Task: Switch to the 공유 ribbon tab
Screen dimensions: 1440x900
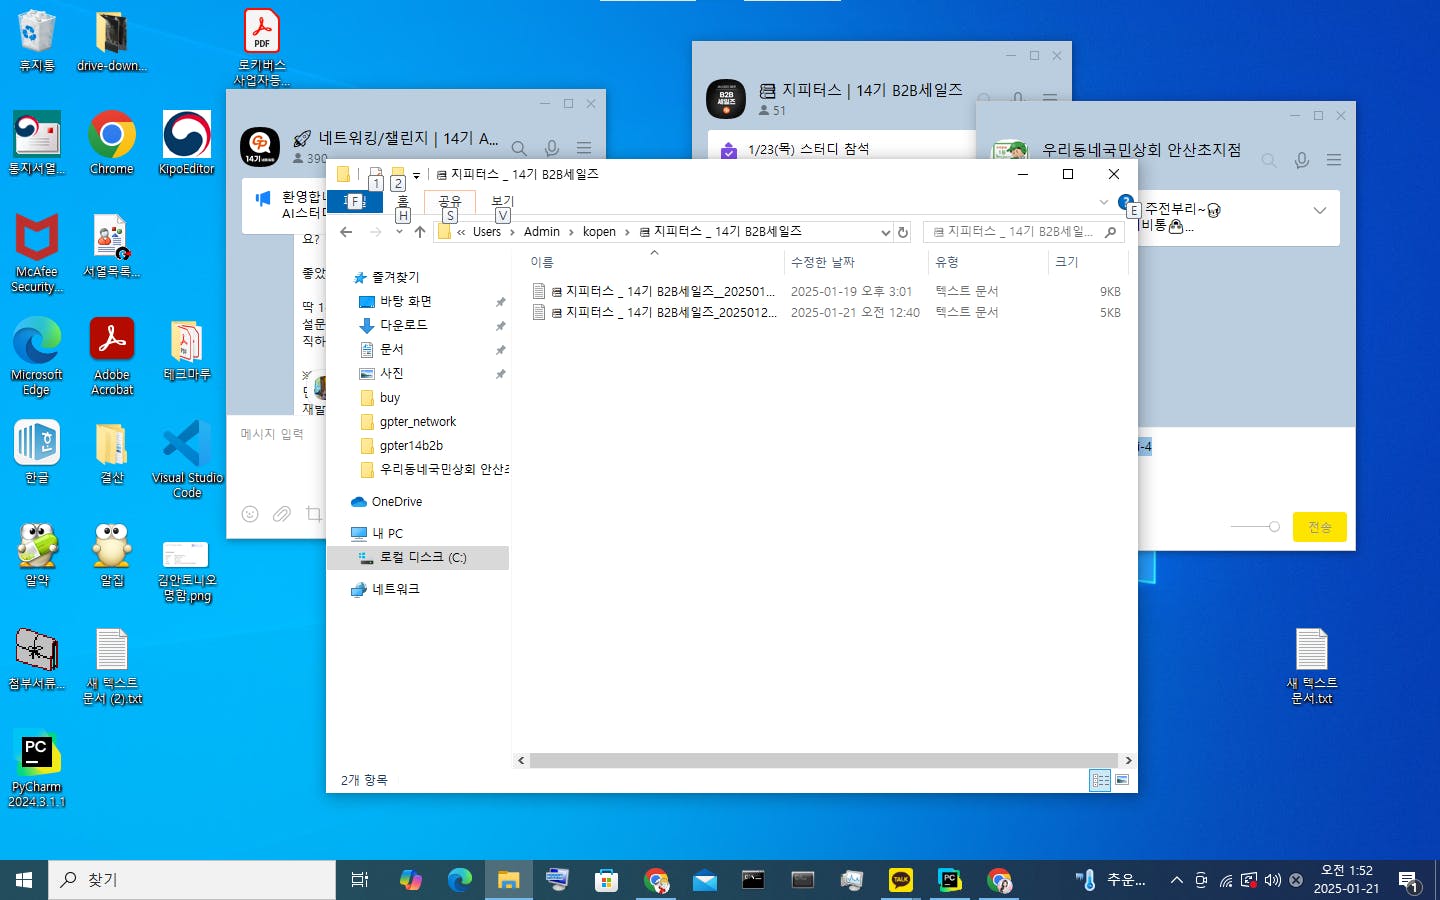Action: coord(450,201)
